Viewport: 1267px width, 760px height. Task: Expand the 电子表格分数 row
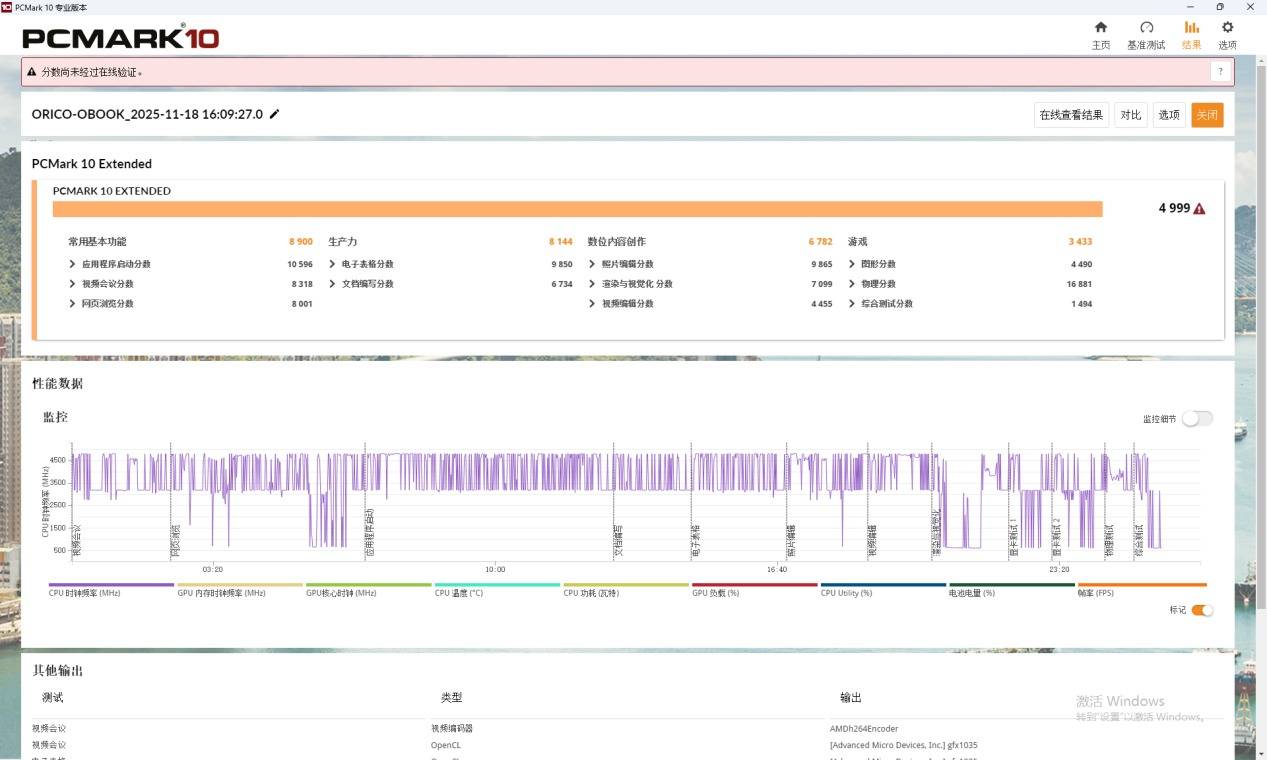point(333,264)
